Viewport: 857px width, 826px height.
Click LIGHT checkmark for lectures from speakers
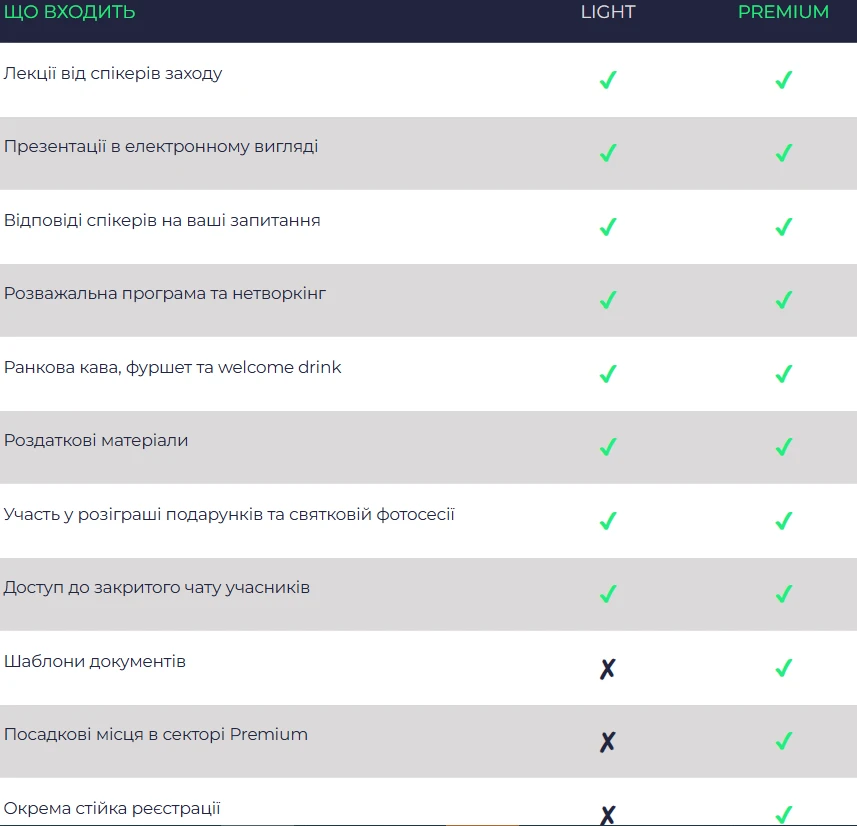(607, 80)
